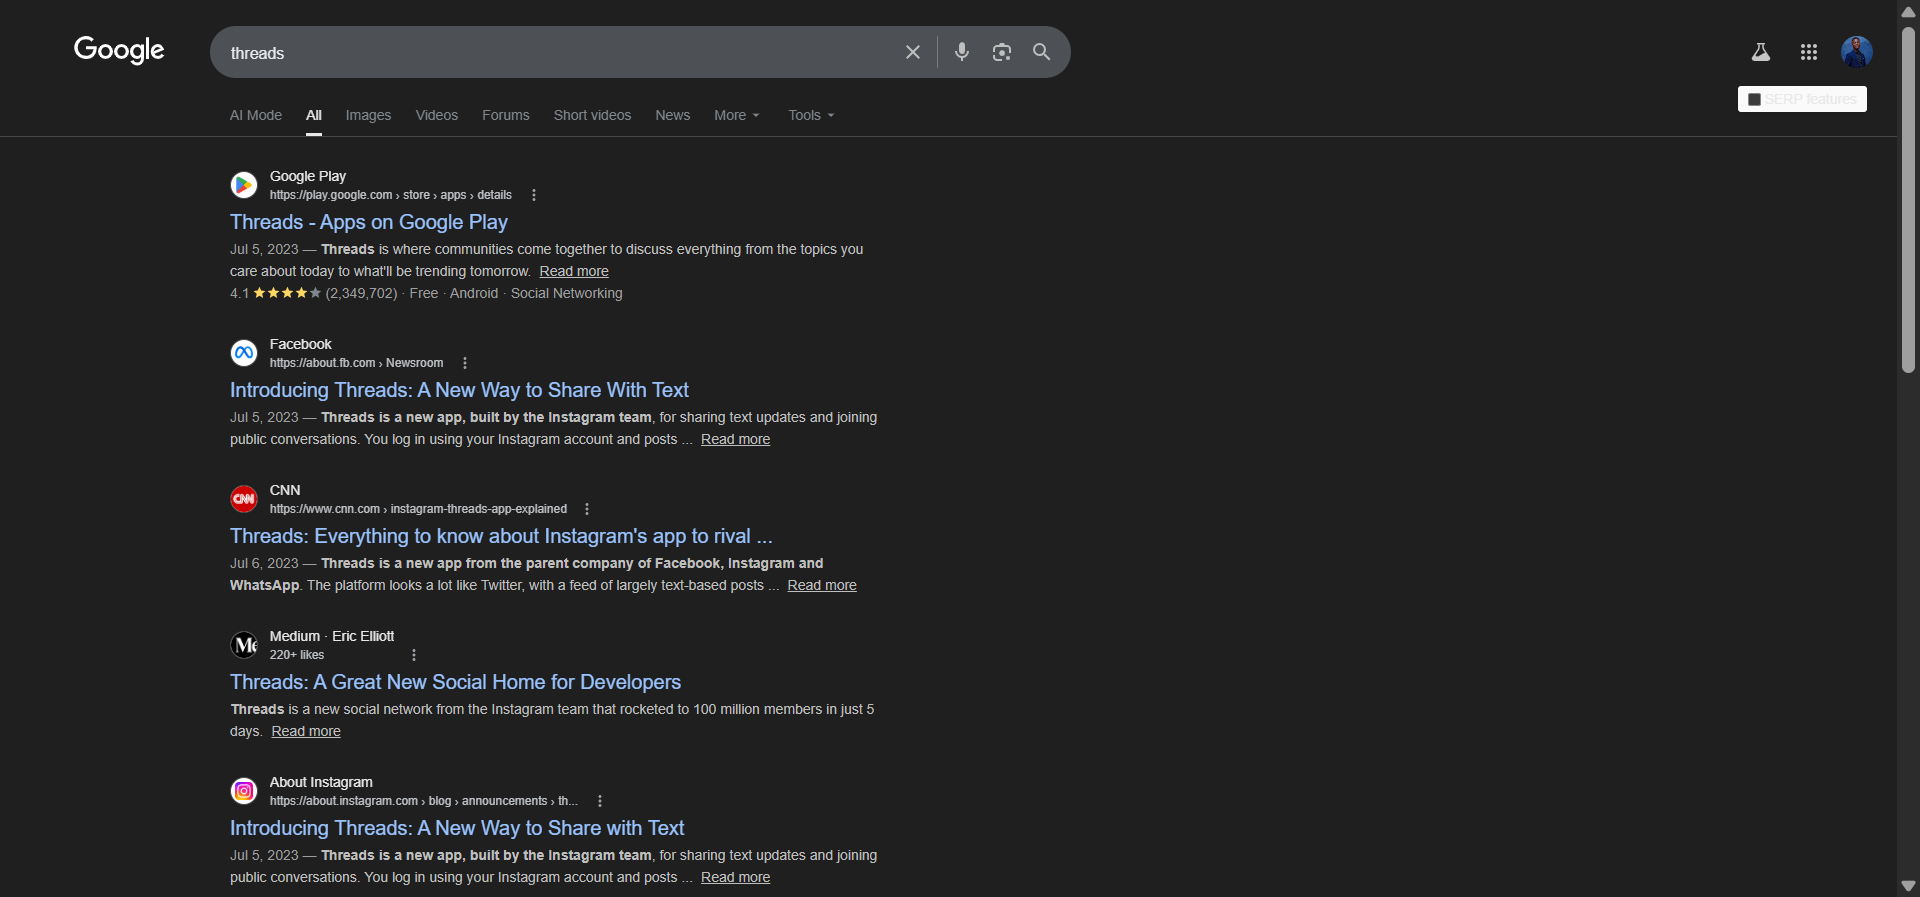Switch to Short videos tab
Screen dimensions: 1920x897
point(592,115)
